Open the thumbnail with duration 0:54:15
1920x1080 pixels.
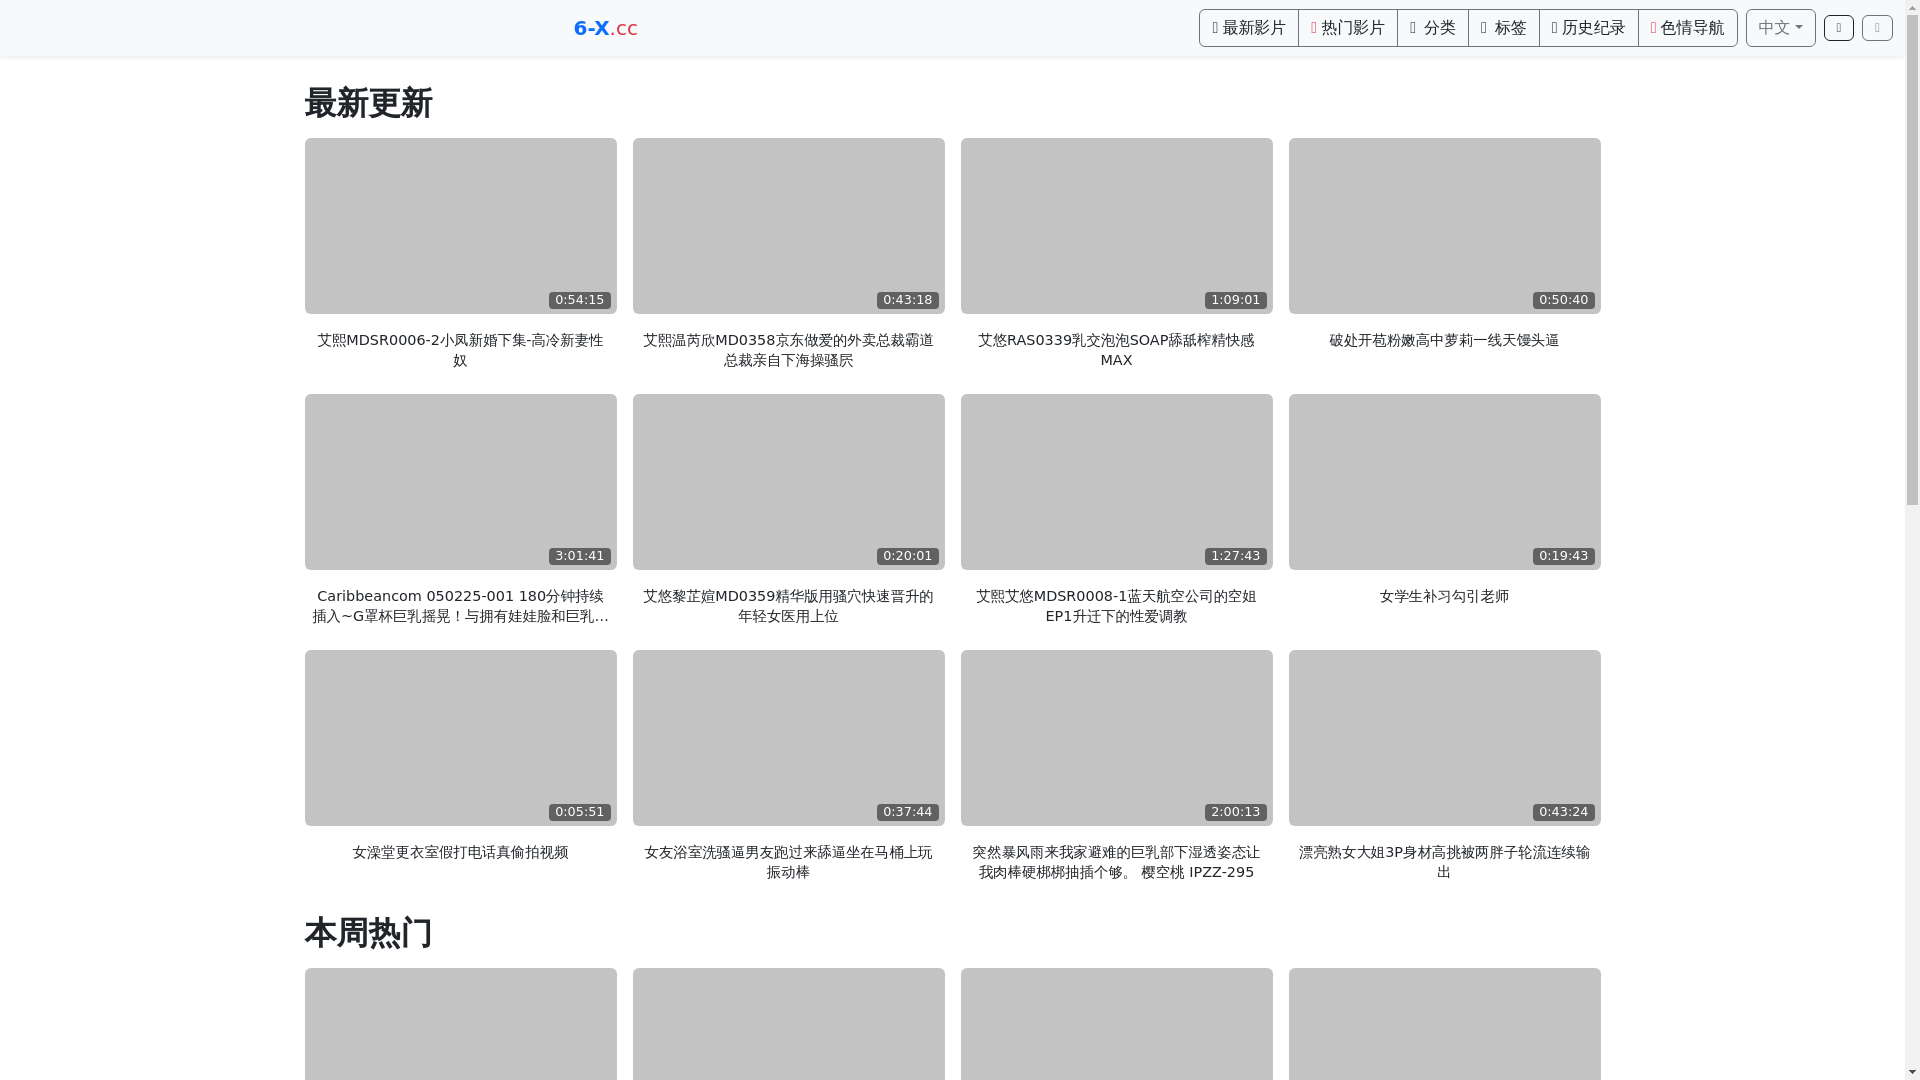460,226
